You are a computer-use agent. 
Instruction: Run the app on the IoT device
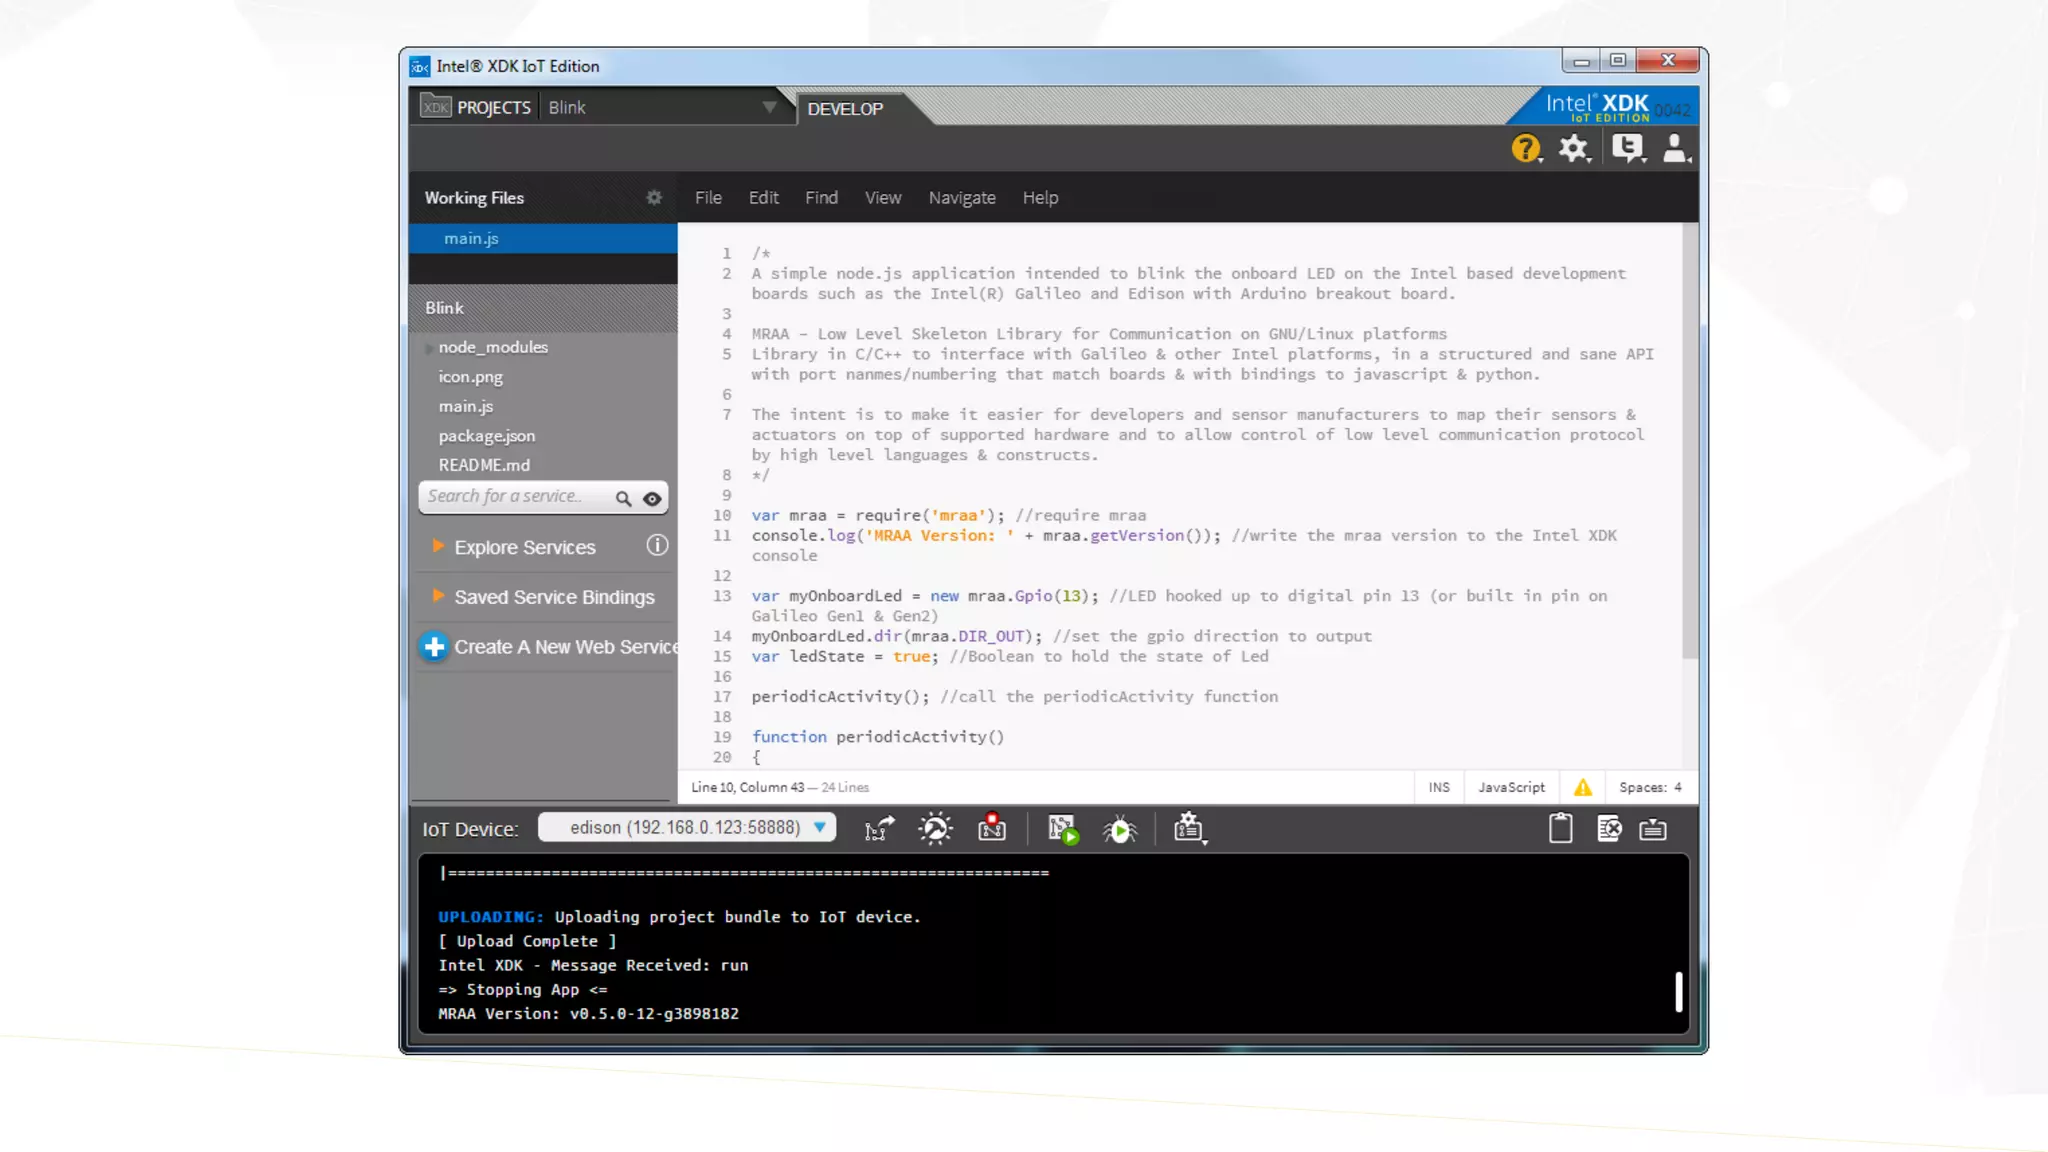tap(1062, 829)
